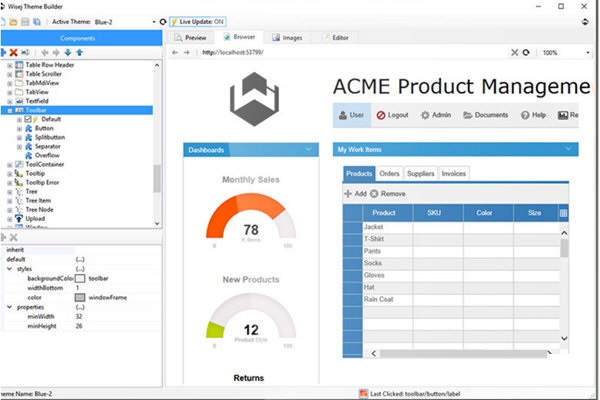This screenshot has height=400, width=600.
Task: Open grid column chooser icon
Action: 563,213
